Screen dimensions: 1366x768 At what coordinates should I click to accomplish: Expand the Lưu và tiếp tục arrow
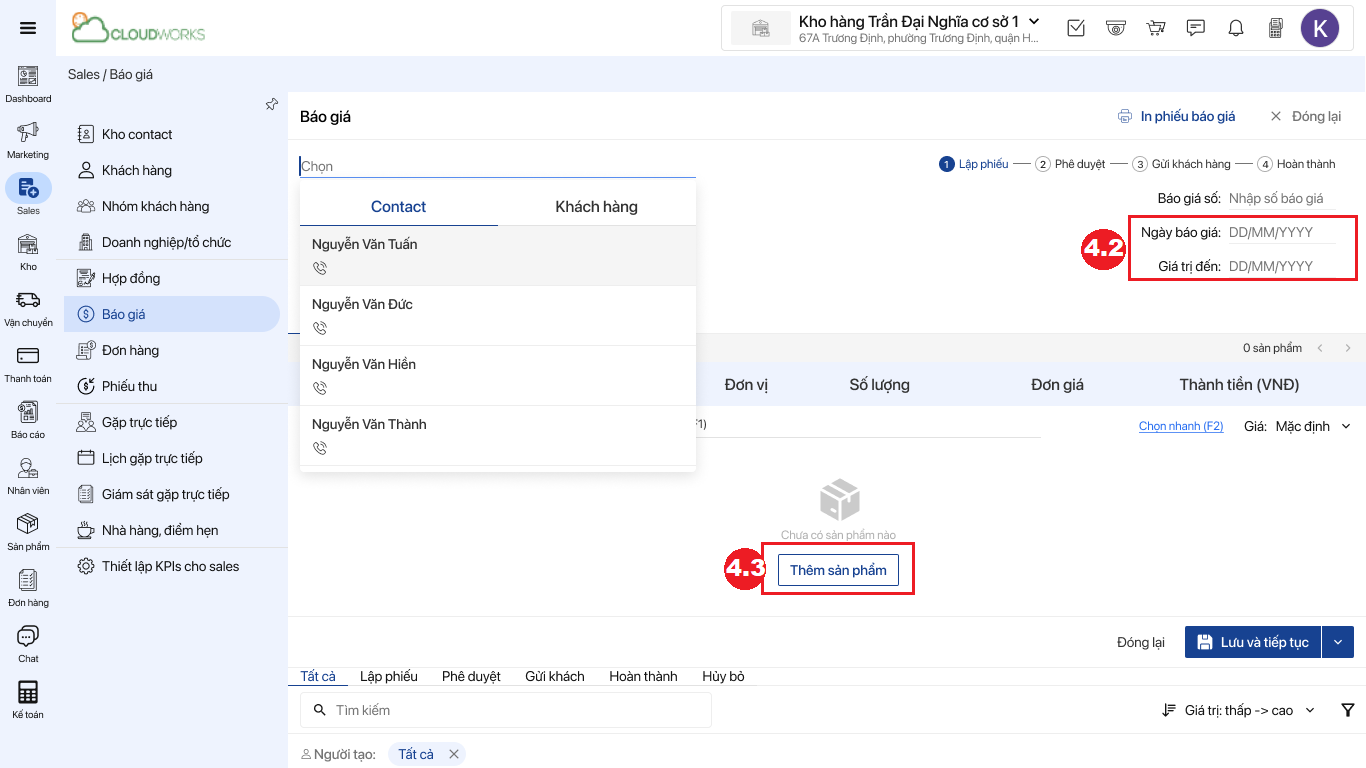1338,642
